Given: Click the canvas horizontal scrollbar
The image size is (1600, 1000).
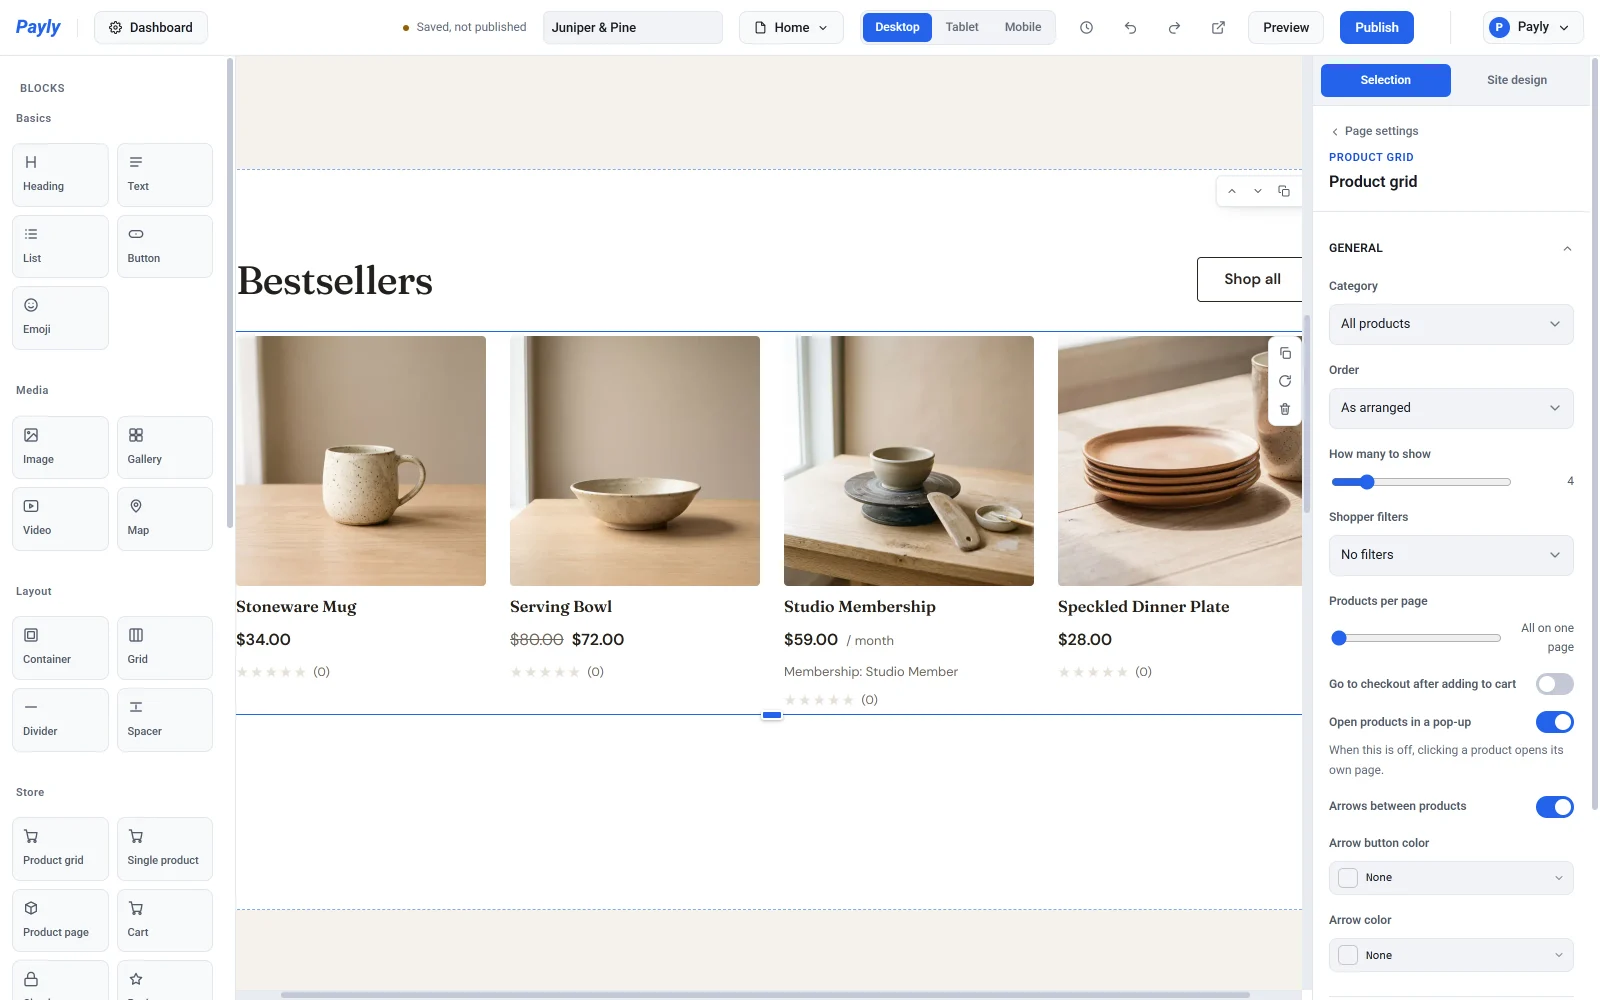Looking at the screenshot, I should point(765,995).
